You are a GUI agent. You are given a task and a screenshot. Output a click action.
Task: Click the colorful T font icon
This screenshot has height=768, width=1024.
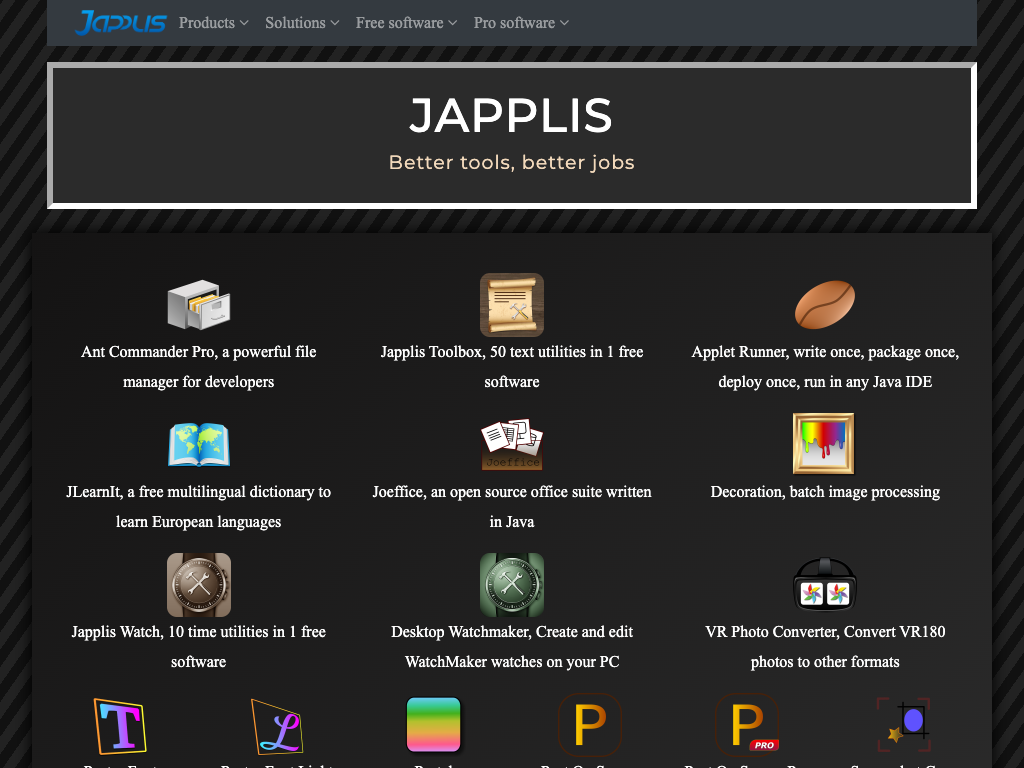coord(120,725)
